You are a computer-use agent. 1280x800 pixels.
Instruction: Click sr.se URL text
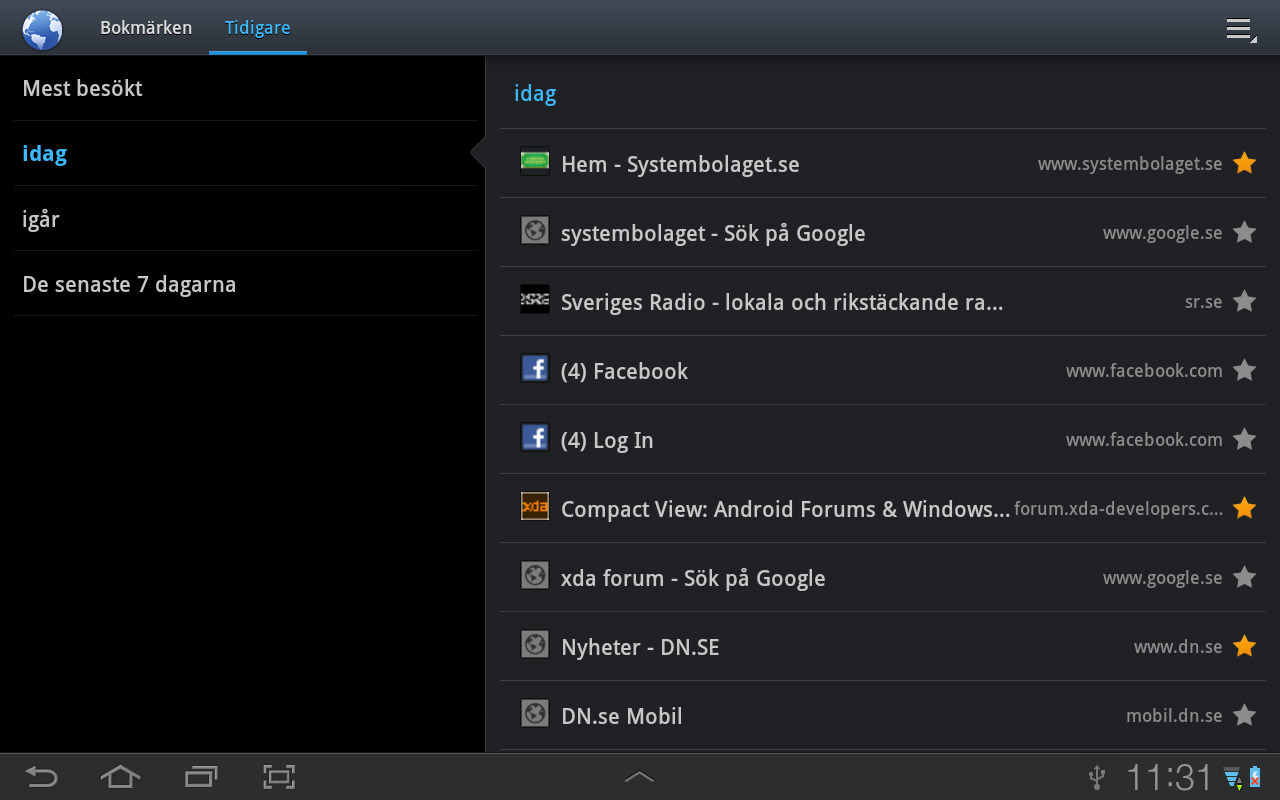1204,301
